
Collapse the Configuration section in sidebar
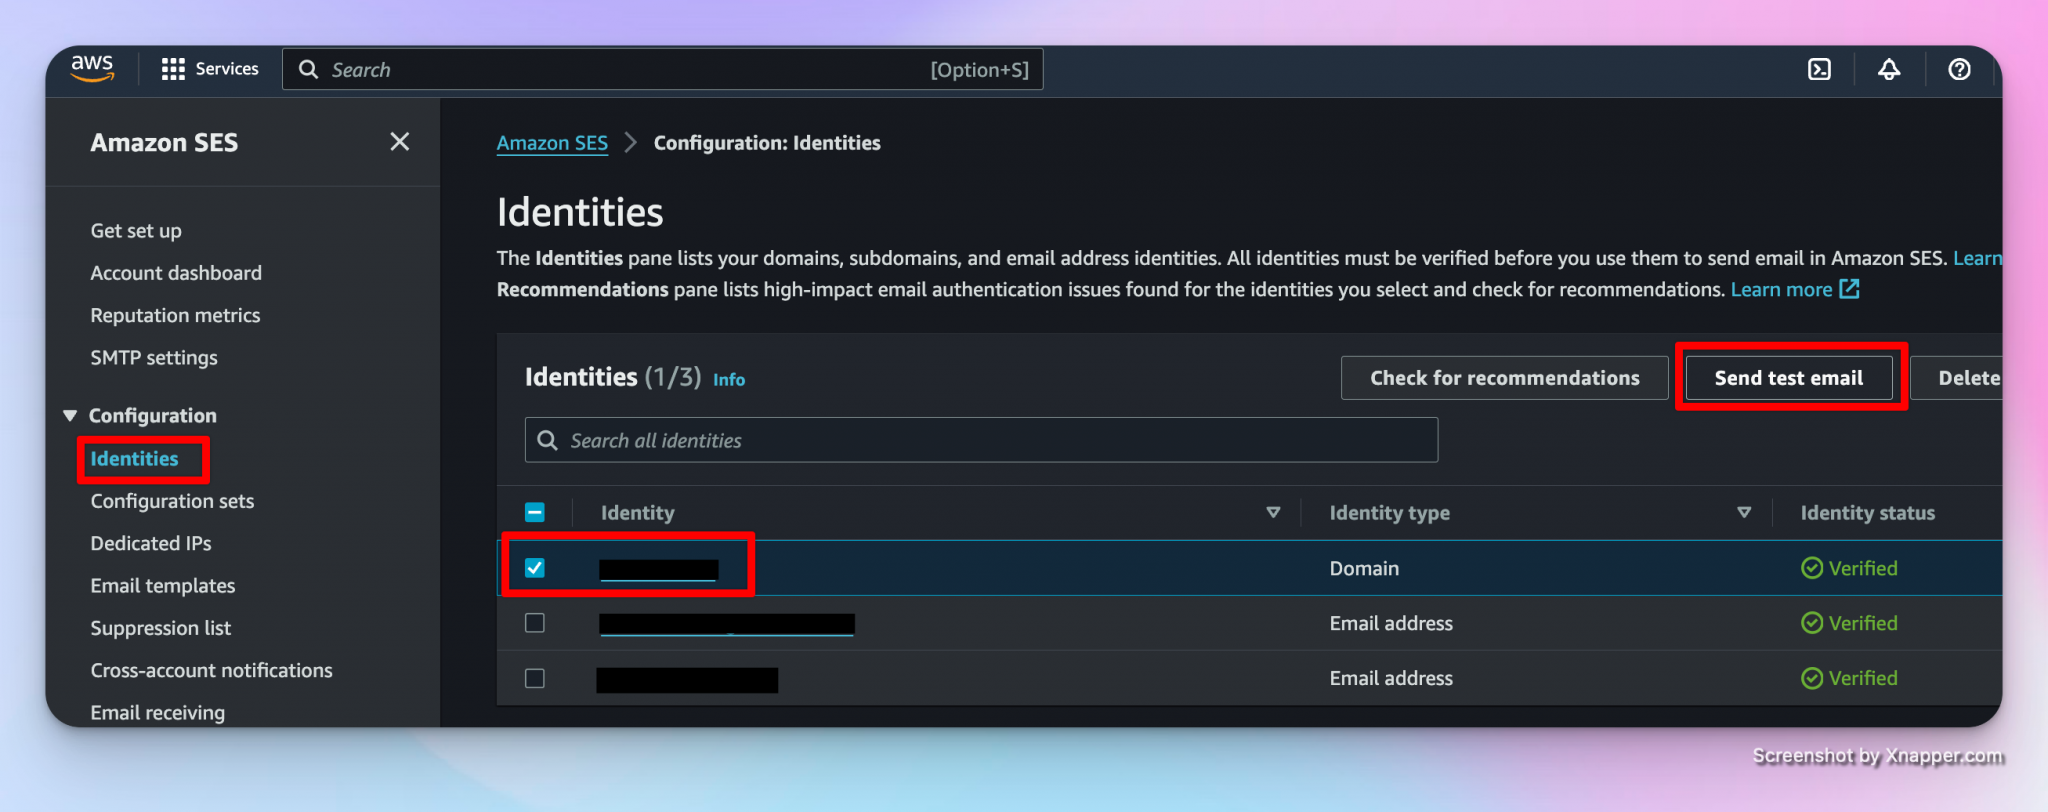(70, 416)
